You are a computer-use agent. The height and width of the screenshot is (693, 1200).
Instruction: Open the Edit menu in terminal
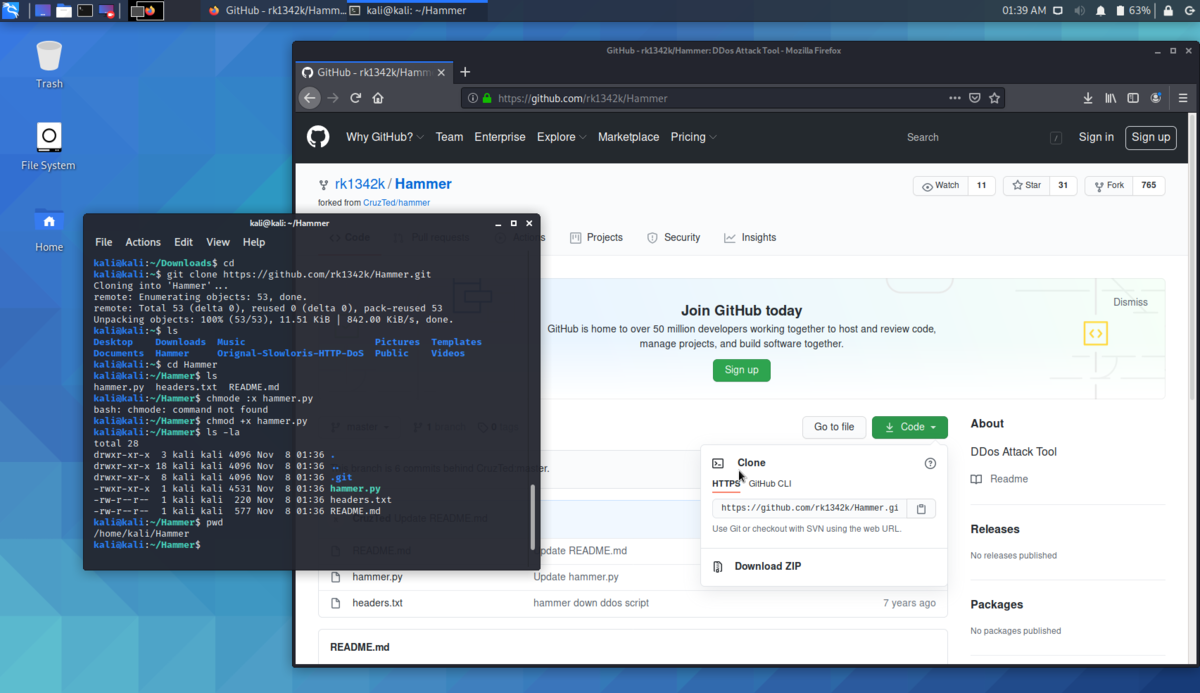tap(183, 242)
